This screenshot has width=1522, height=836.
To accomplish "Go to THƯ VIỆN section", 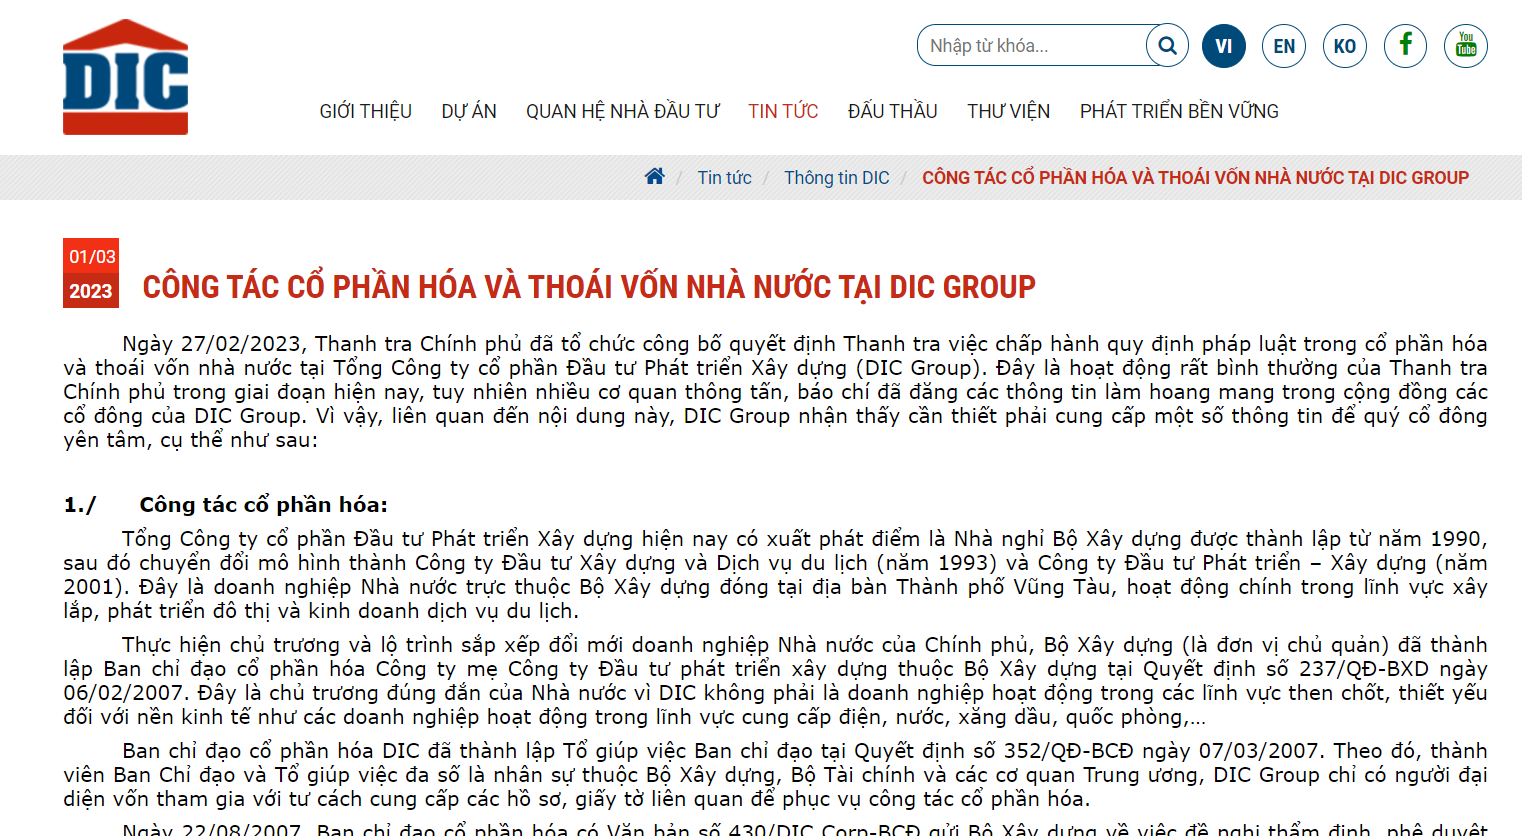I will click(x=1008, y=111).
